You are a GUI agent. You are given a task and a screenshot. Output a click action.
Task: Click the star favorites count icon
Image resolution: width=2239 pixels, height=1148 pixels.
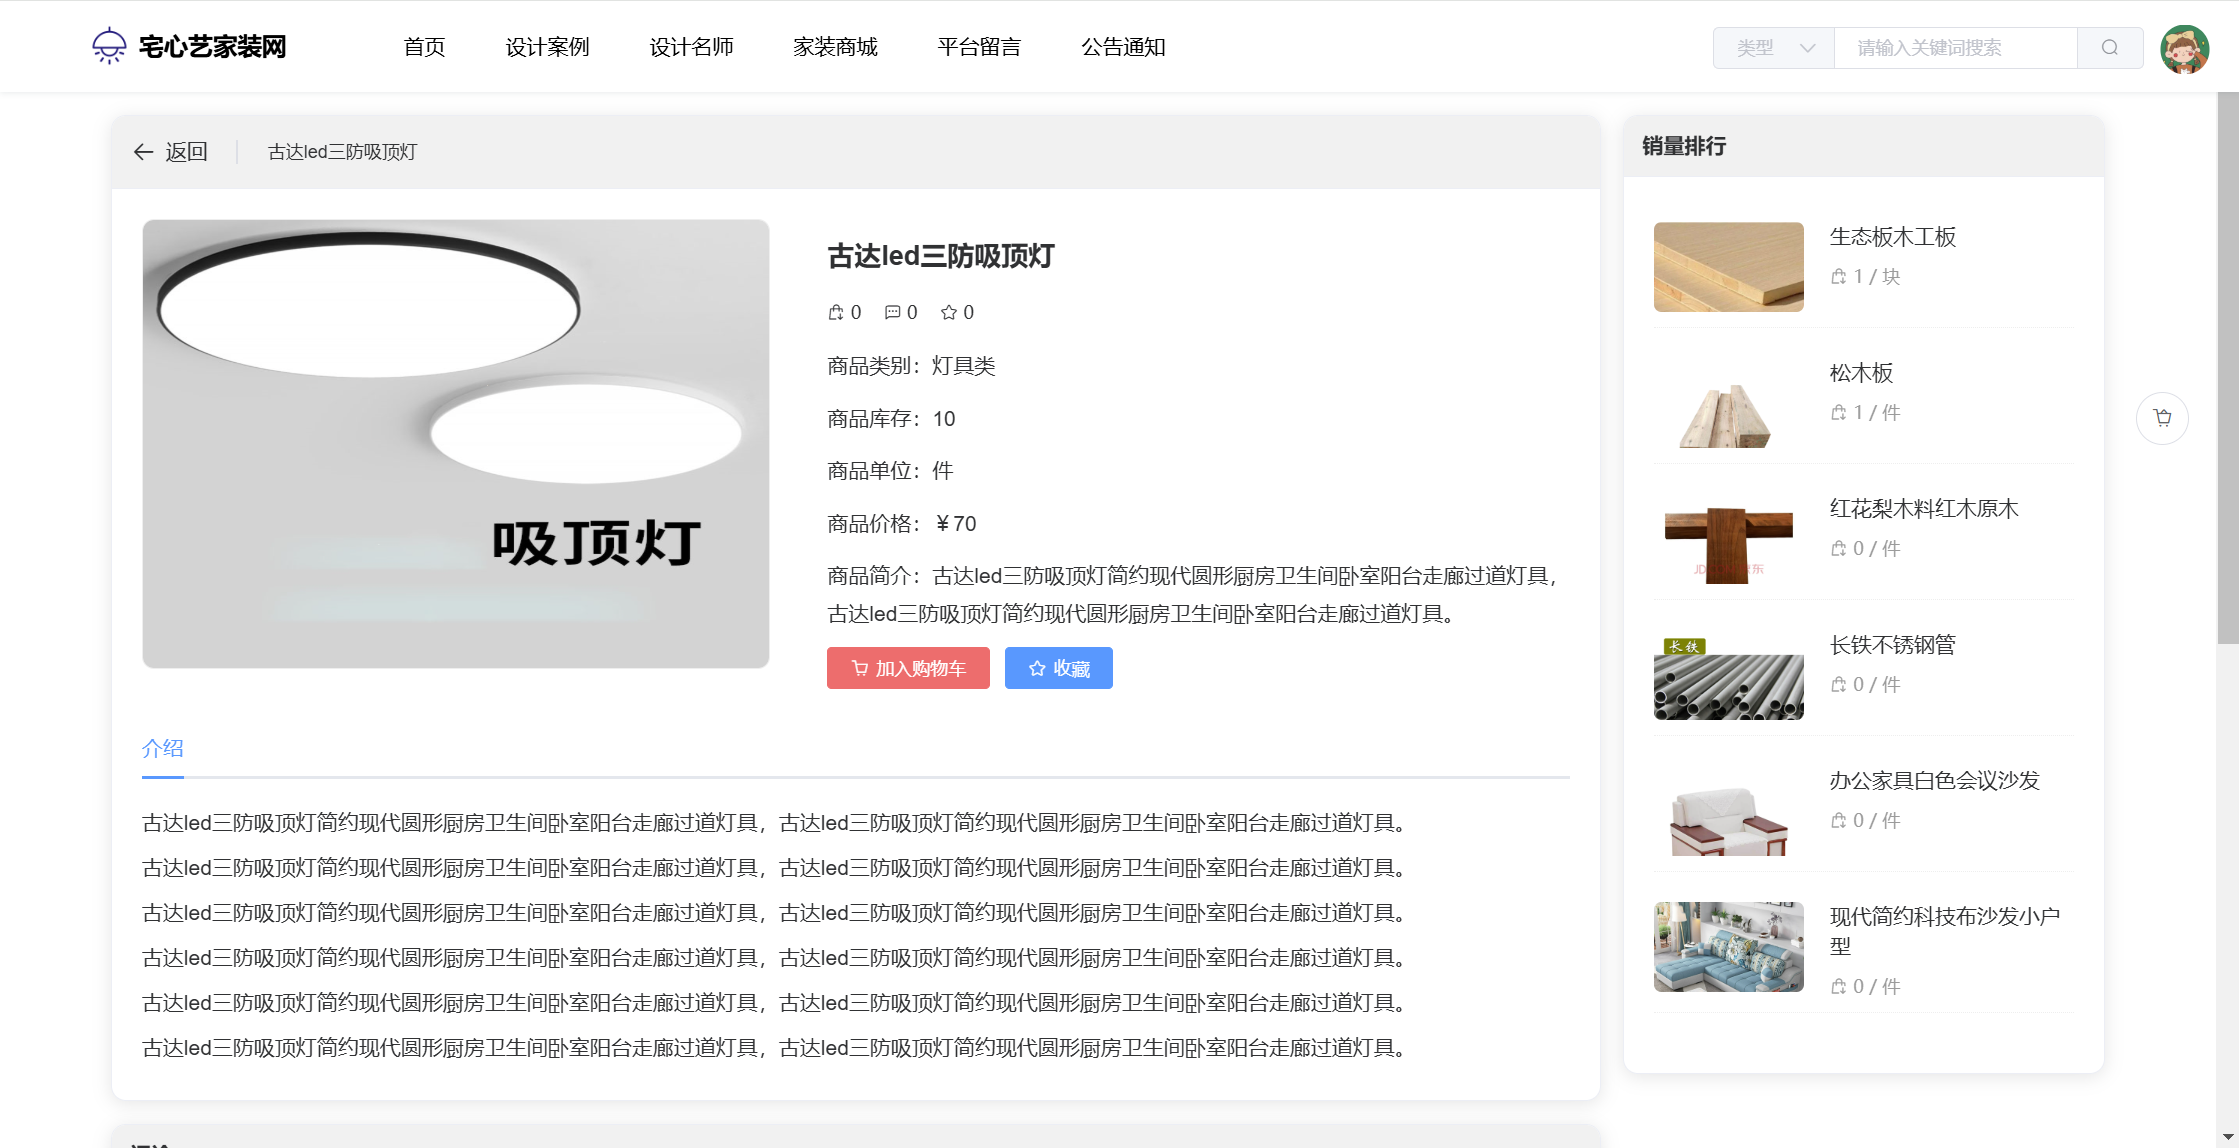949,313
